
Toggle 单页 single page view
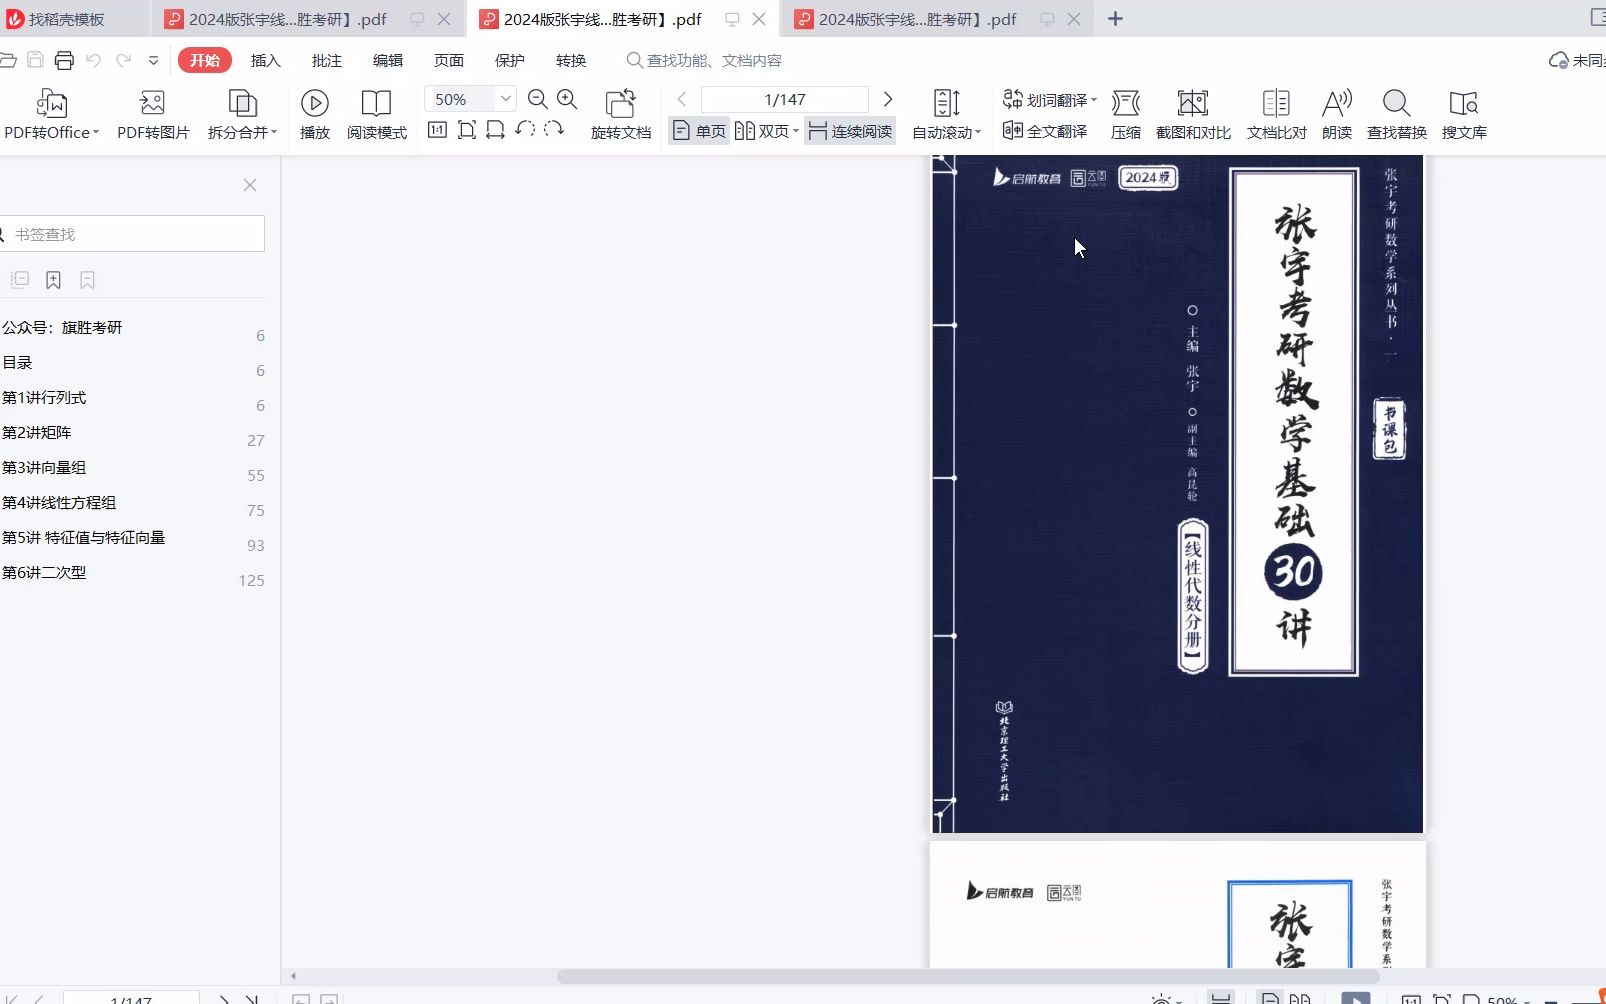pos(699,131)
